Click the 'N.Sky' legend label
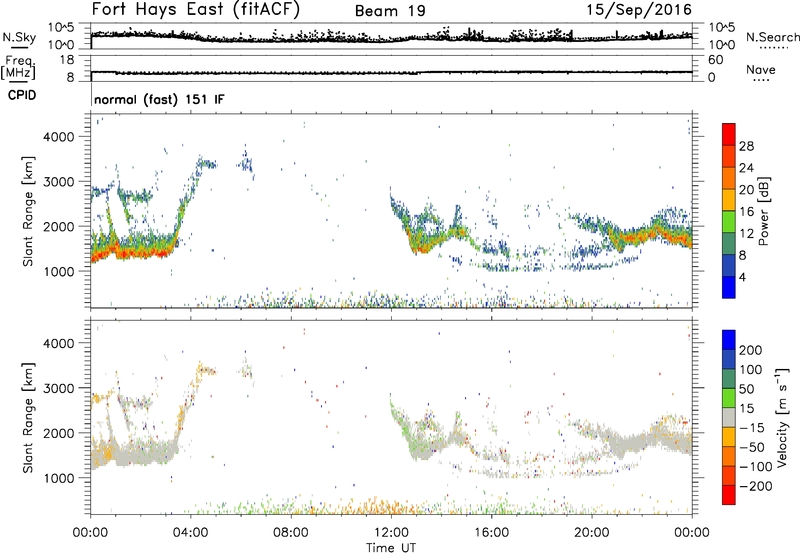Screen dimensions: 800x554 pyautogui.click(x=19, y=37)
